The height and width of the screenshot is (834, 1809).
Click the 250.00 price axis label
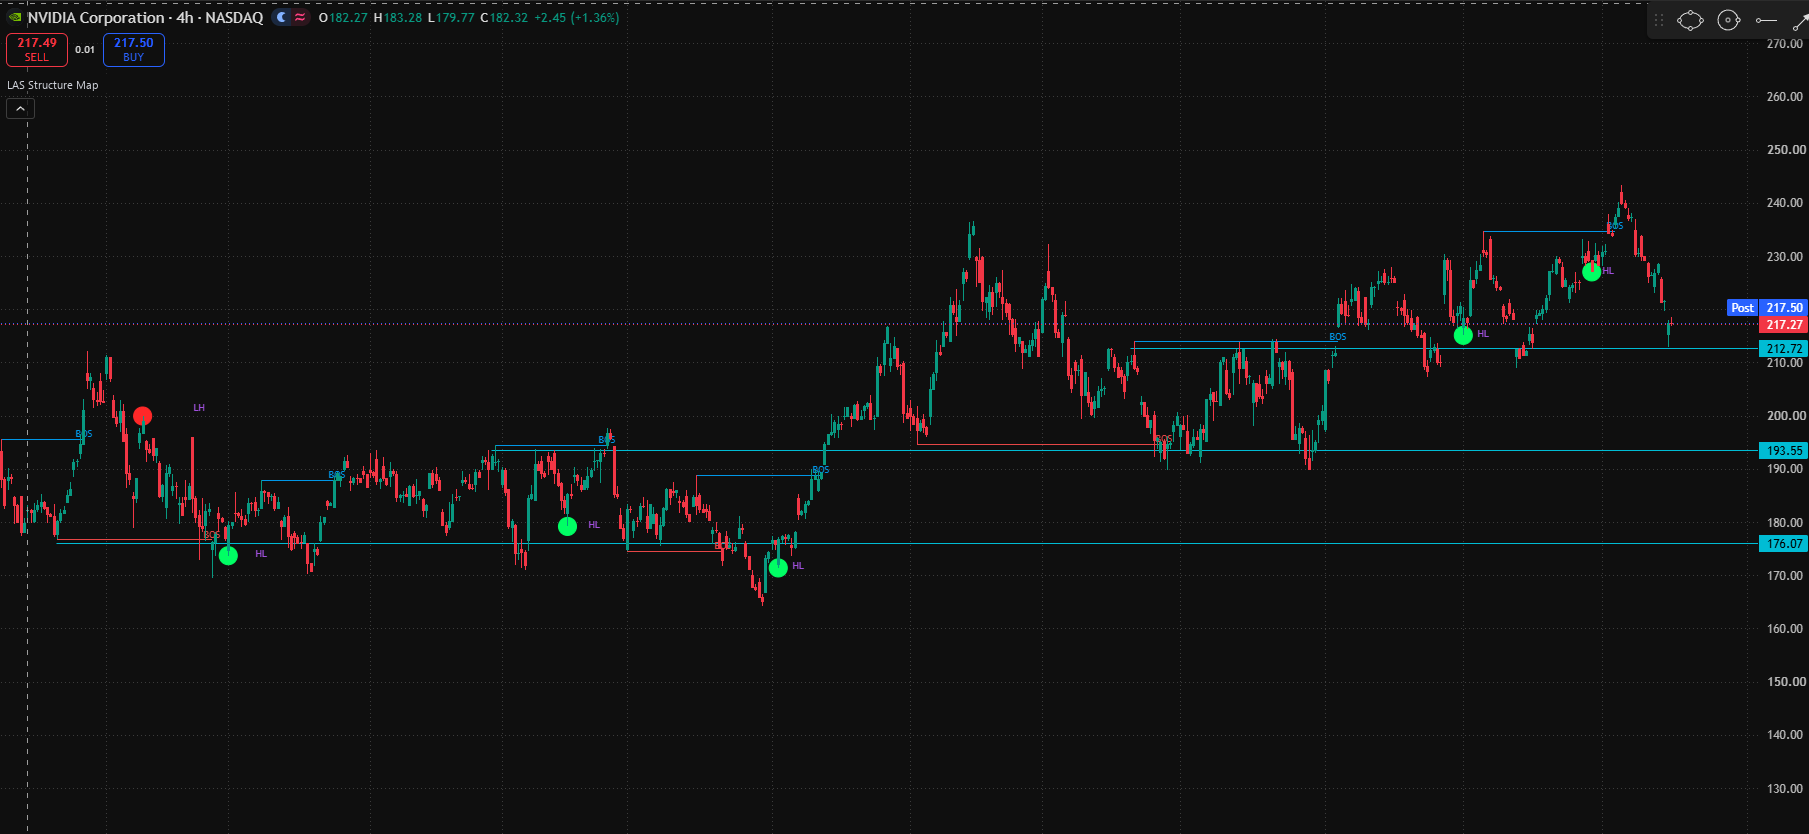[x=1785, y=150]
